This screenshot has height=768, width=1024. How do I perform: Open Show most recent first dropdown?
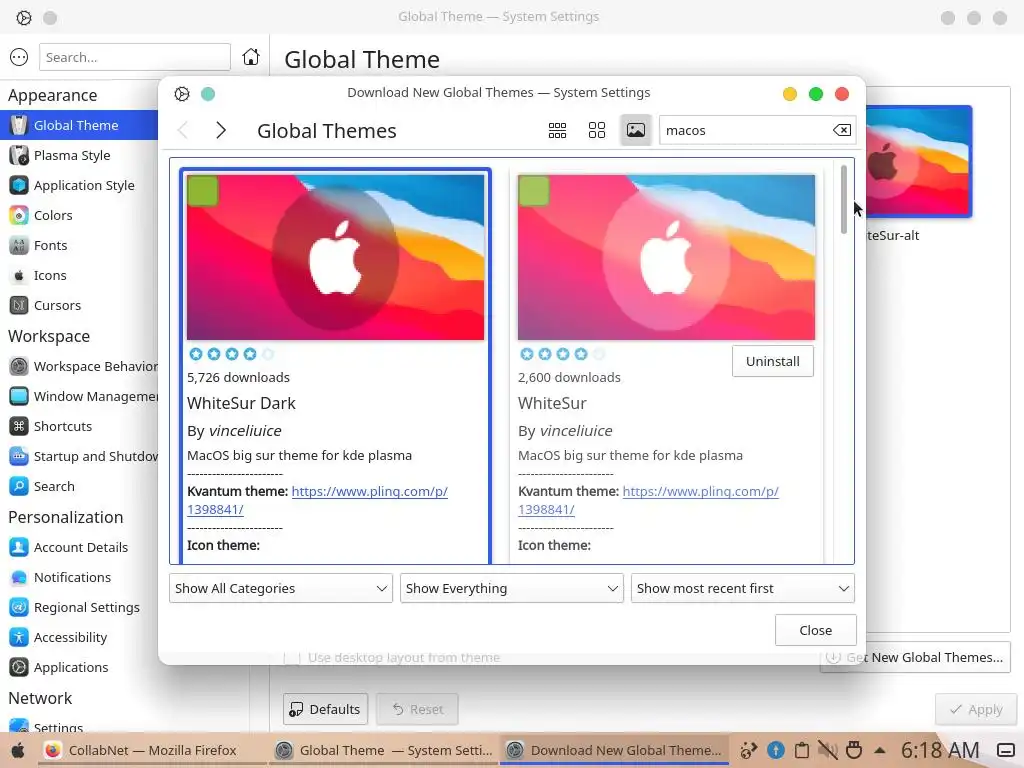[x=743, y=588]
